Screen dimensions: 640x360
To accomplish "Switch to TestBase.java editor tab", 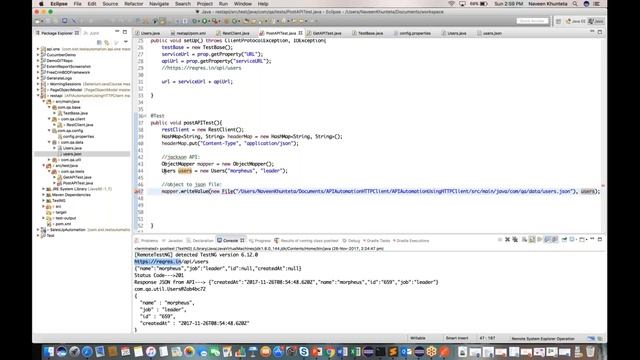I will [x=367, y=33].
